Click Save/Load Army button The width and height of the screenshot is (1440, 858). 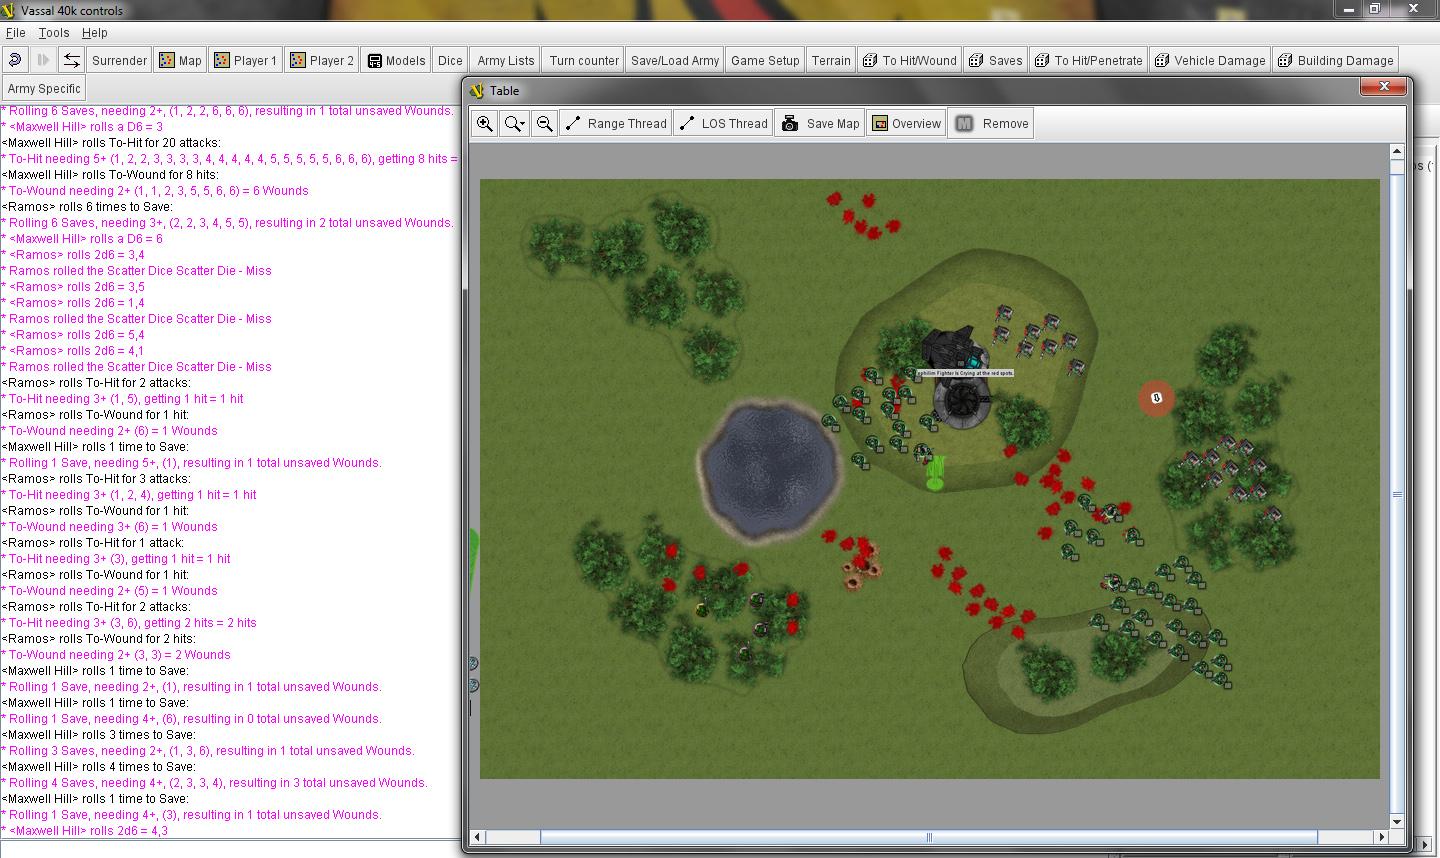tap(675, 60)
